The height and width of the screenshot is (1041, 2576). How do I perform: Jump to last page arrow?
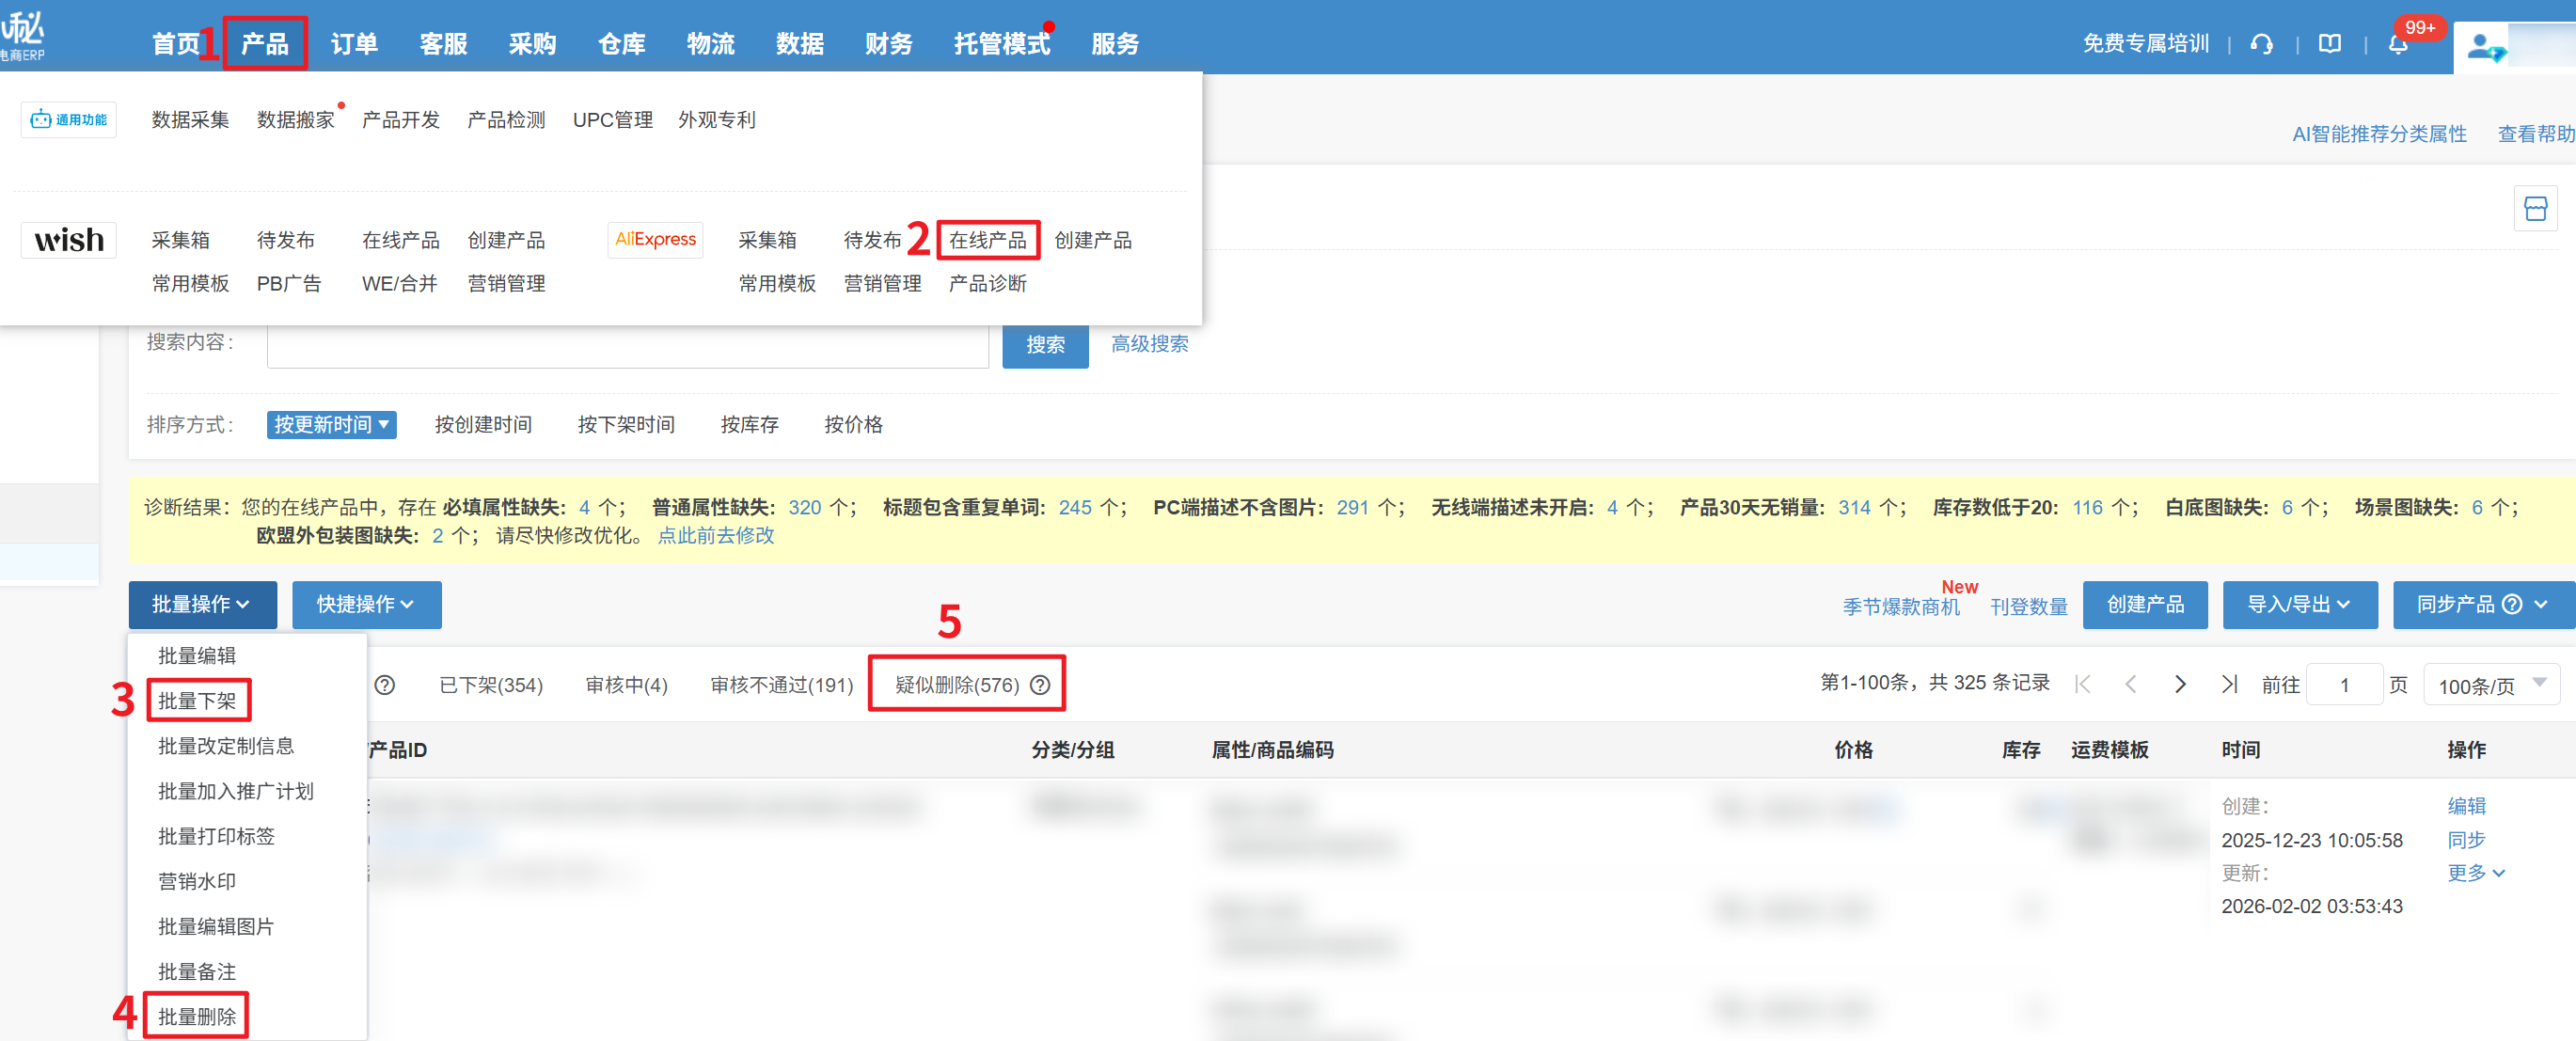2229,684
